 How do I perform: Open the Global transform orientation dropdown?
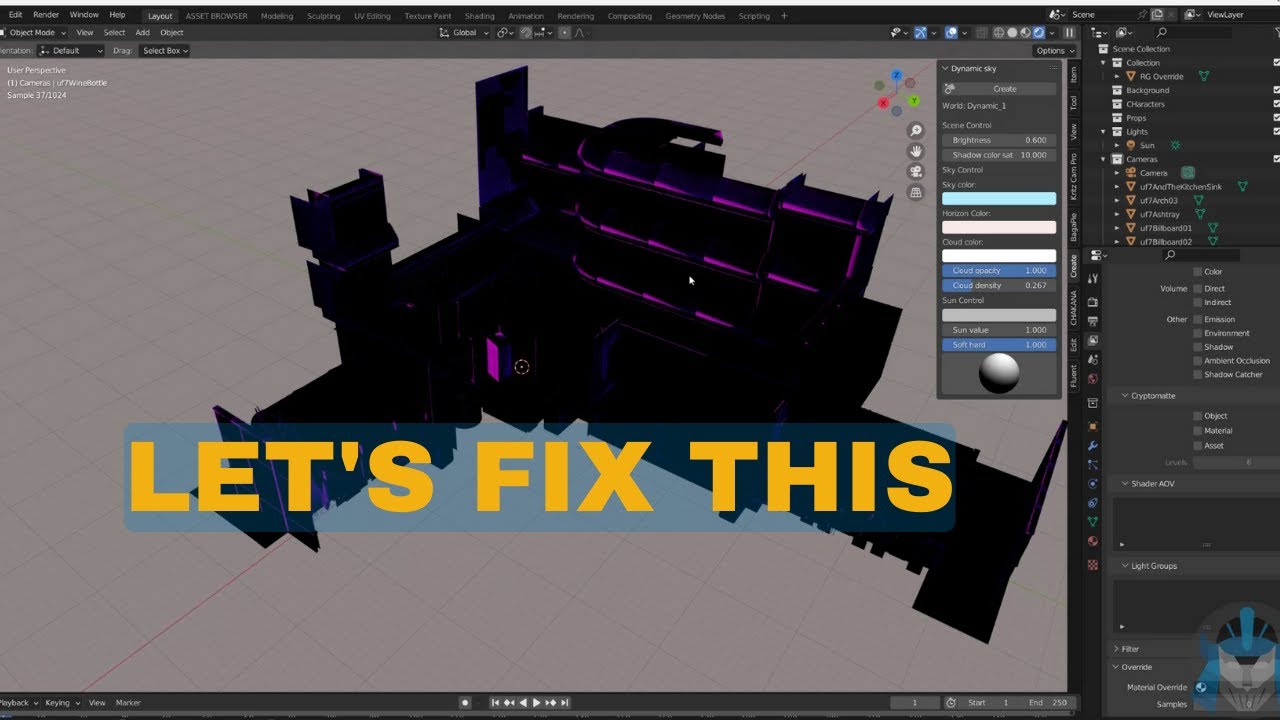[465, 32]
